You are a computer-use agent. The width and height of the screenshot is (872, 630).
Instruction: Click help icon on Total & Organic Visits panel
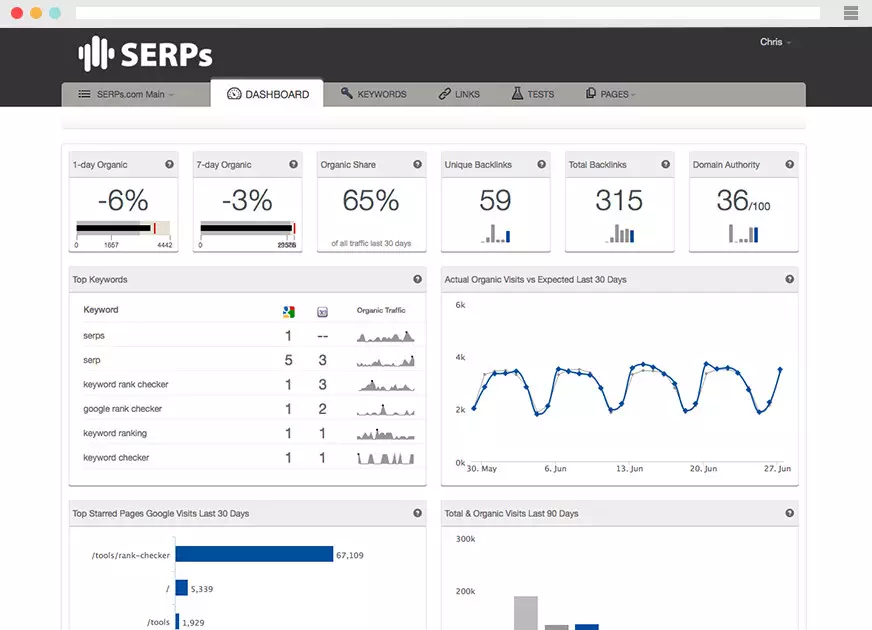(x=789, y=513)
